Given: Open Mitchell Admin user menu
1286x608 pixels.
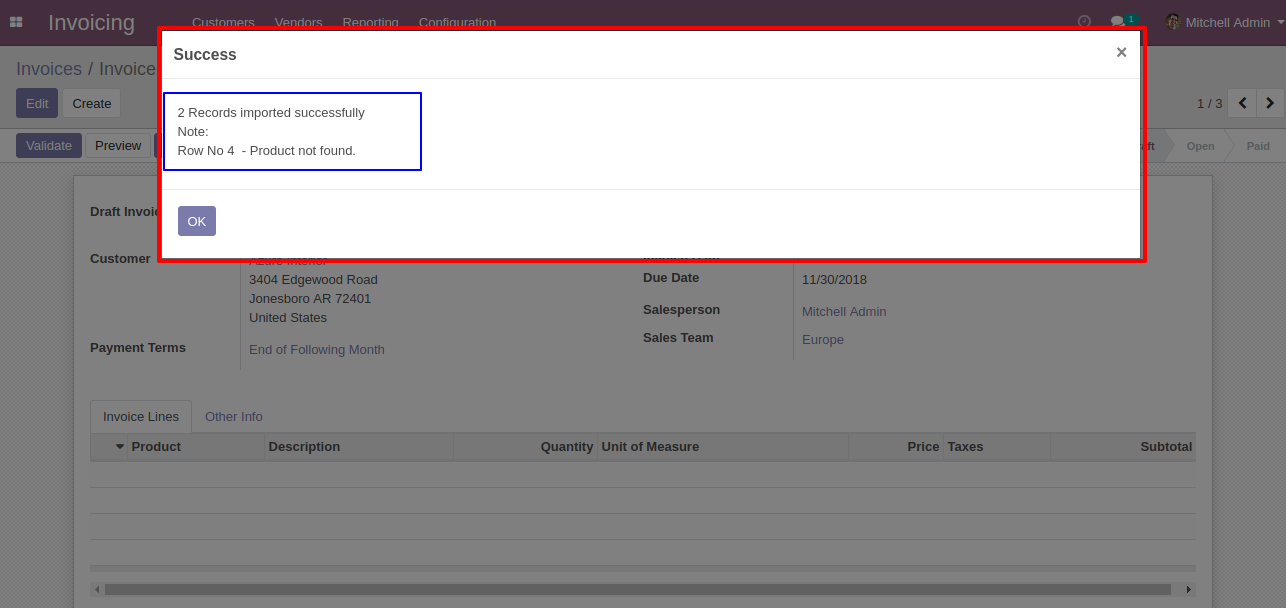Looking at the screenshot, I should (x=1218, y=22).
